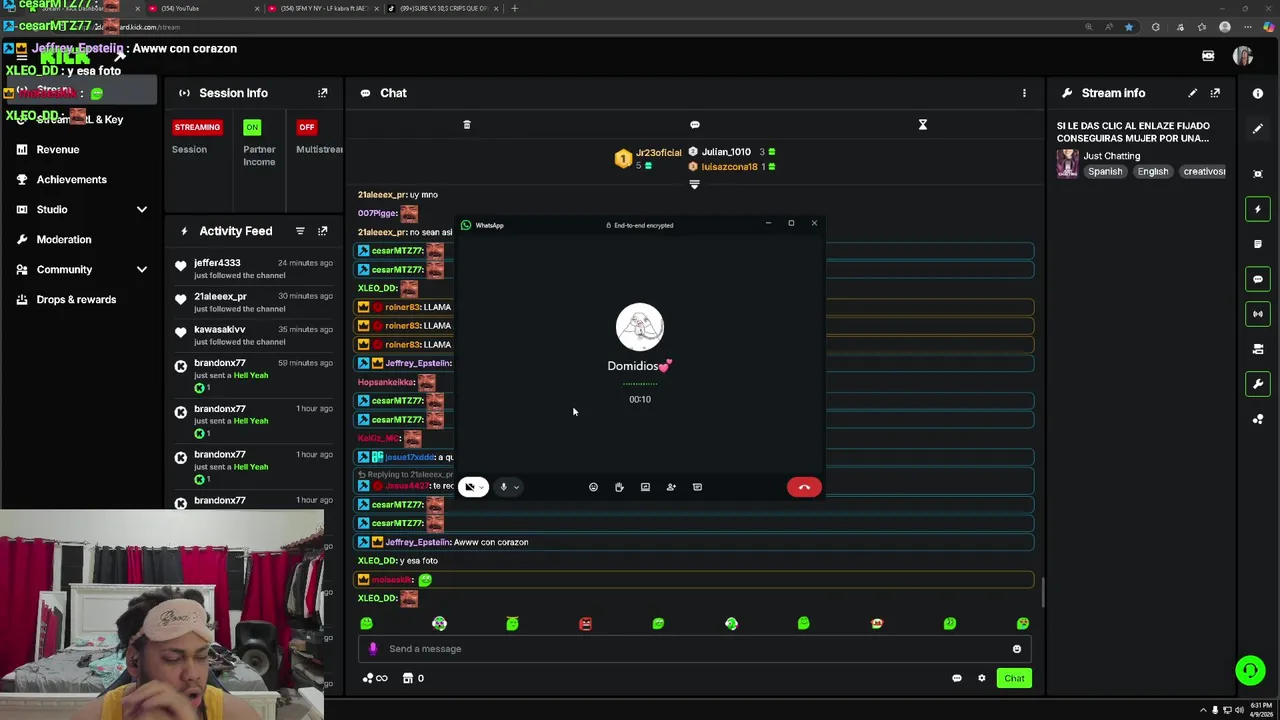Focus the Send a message field

click(695, 649)
